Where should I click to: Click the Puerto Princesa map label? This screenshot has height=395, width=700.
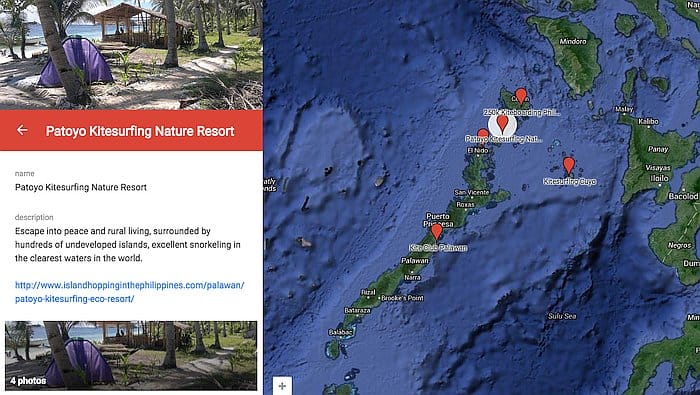click(x=438, y=220)
